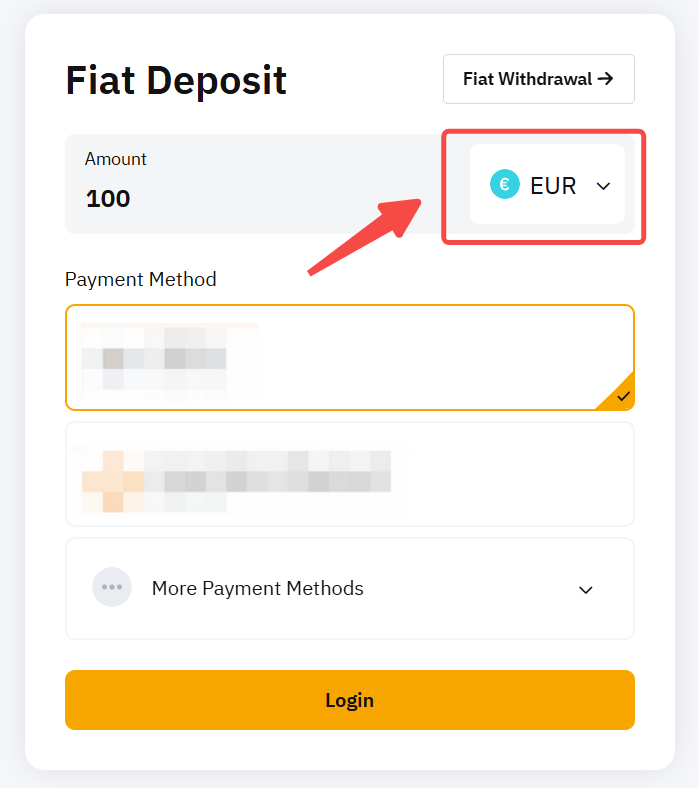Click the blurred orange logo in second payment option
The height and width of the screenshot is (788, 699).
pos(111,480)
